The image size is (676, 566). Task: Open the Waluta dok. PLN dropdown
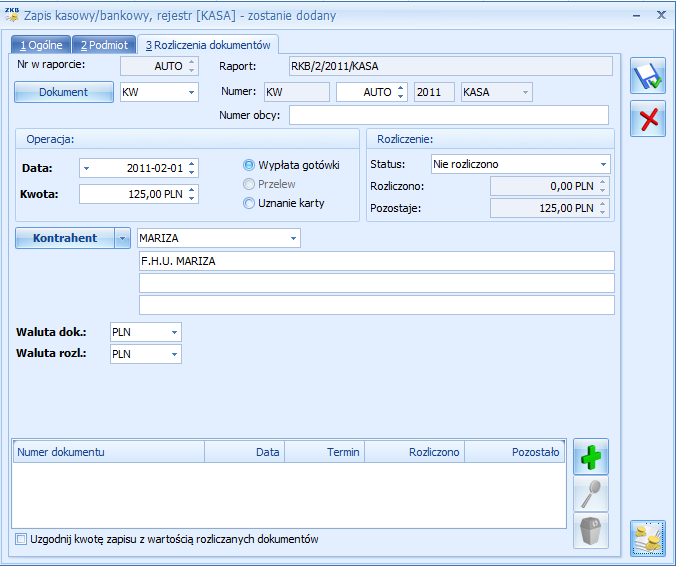(x=174, y=332)
